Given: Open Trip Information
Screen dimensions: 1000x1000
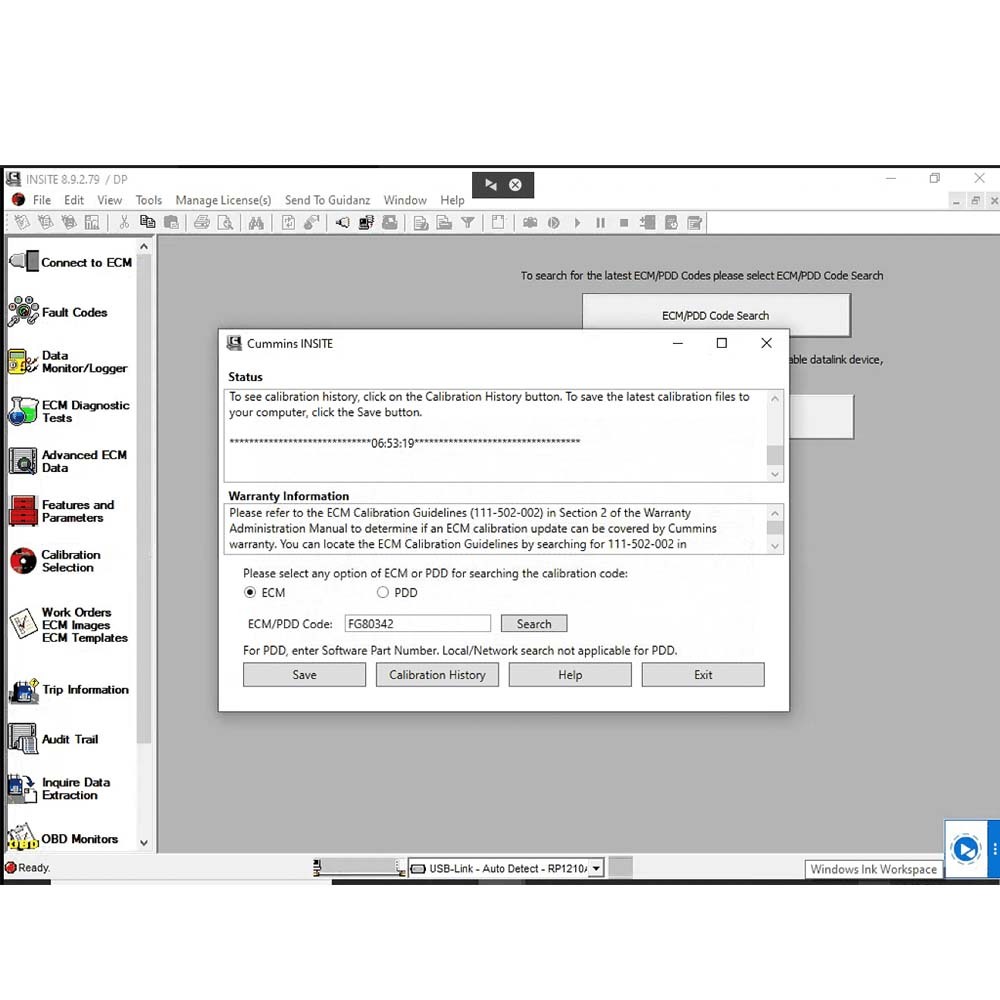Looking at the screenshot, I should [x=70, y=689].
